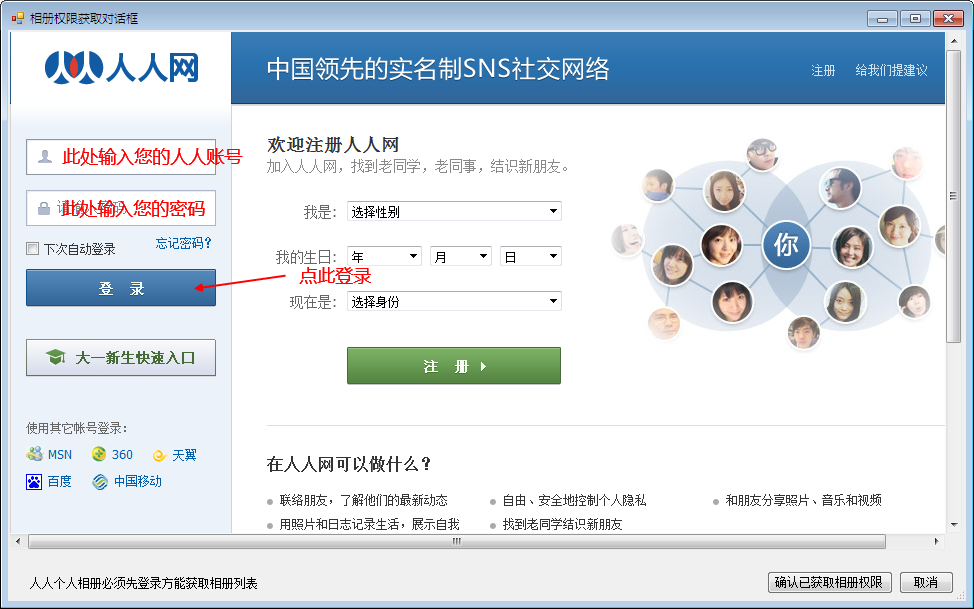This screenshot has height=609, width=974.
Task: Click the 给我们提建议 header link
Action: point(891,71)
